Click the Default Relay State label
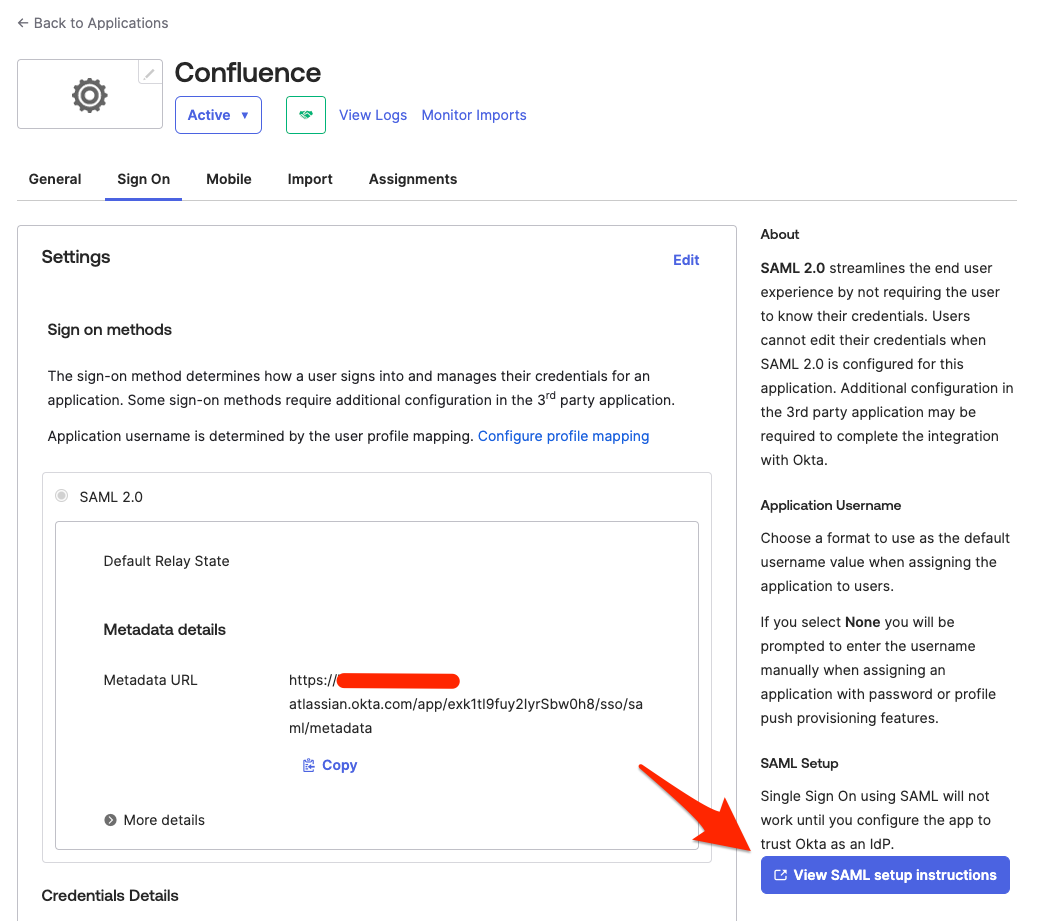The width and height of the screenshot is (1037, 921). tap(167, 561)
